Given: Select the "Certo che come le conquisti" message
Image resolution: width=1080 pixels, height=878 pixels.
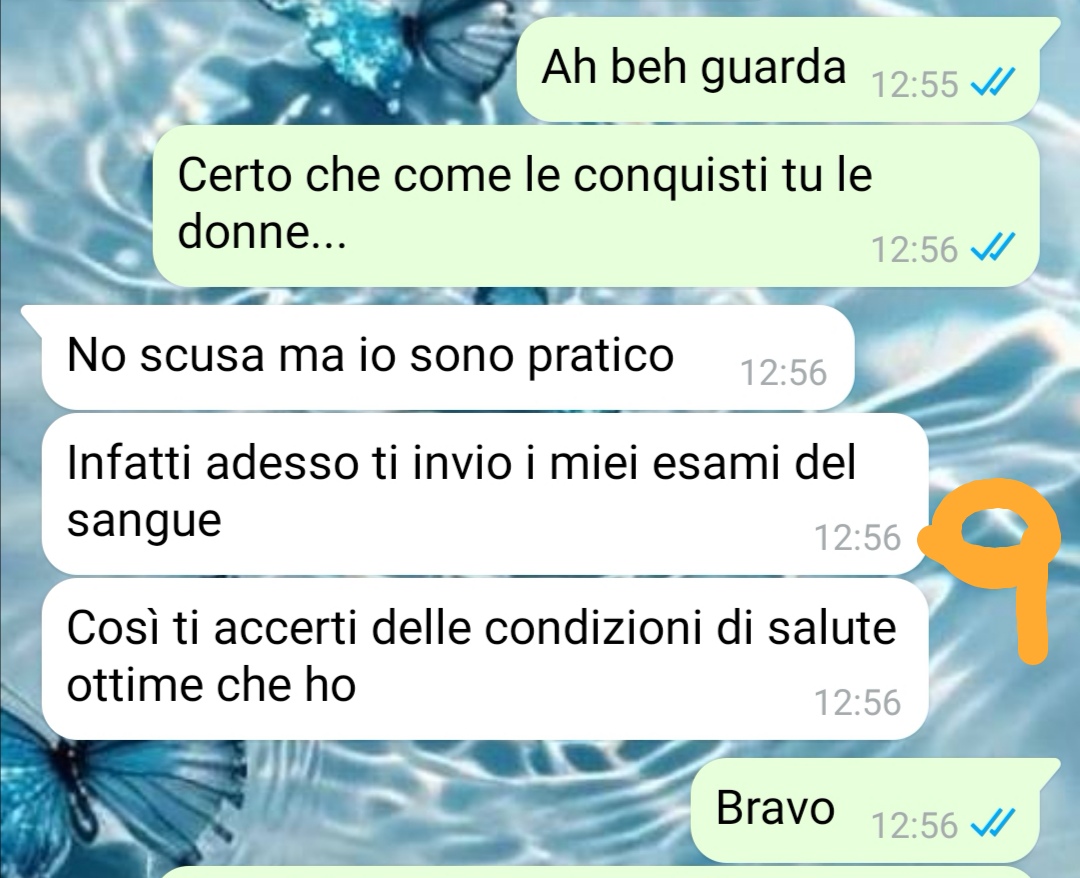Looking at the screenshot, I should [596, 205].
